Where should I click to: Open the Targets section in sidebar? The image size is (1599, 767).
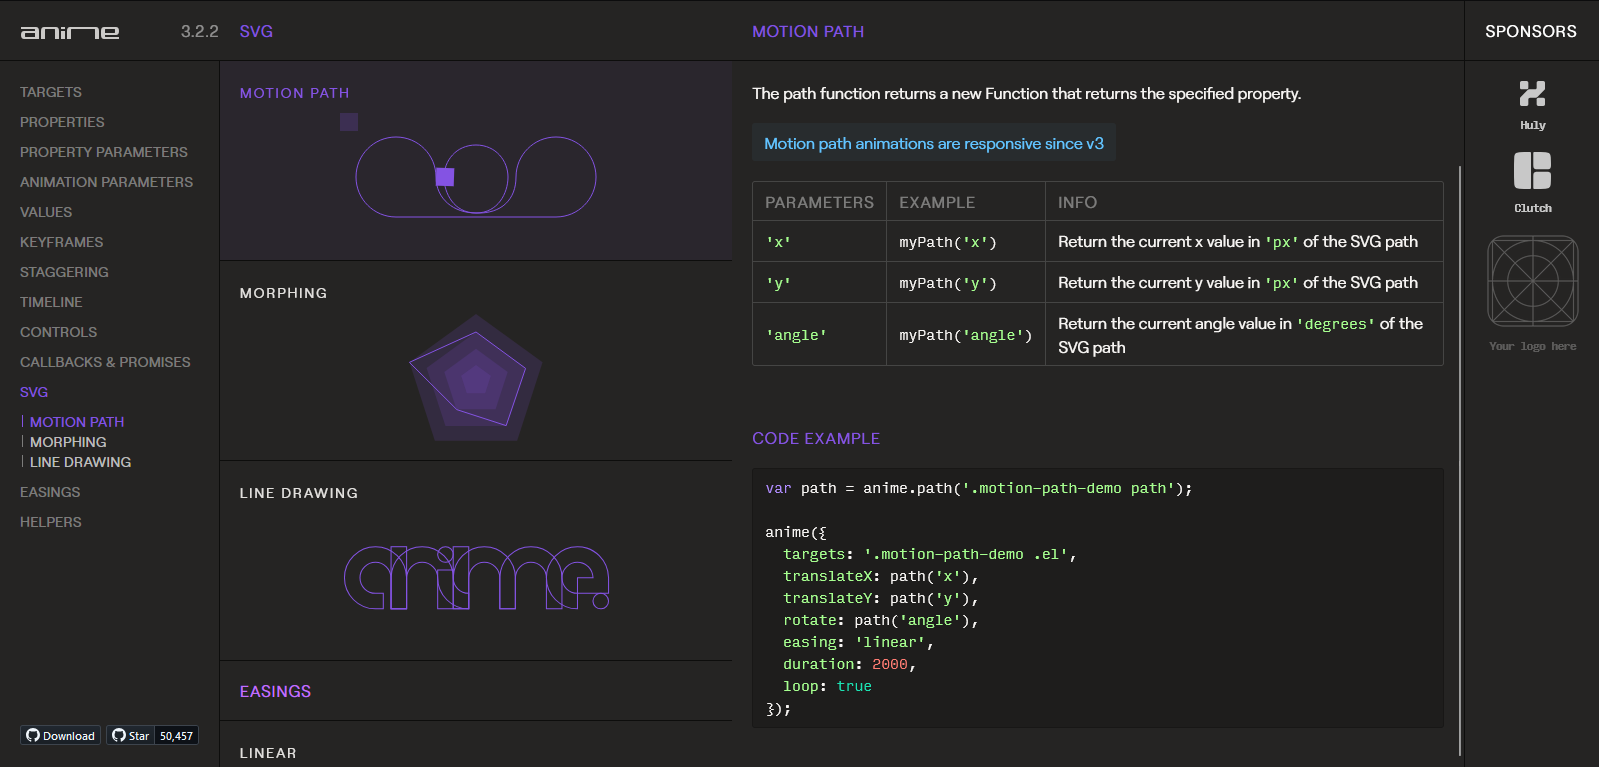[51, 92]
